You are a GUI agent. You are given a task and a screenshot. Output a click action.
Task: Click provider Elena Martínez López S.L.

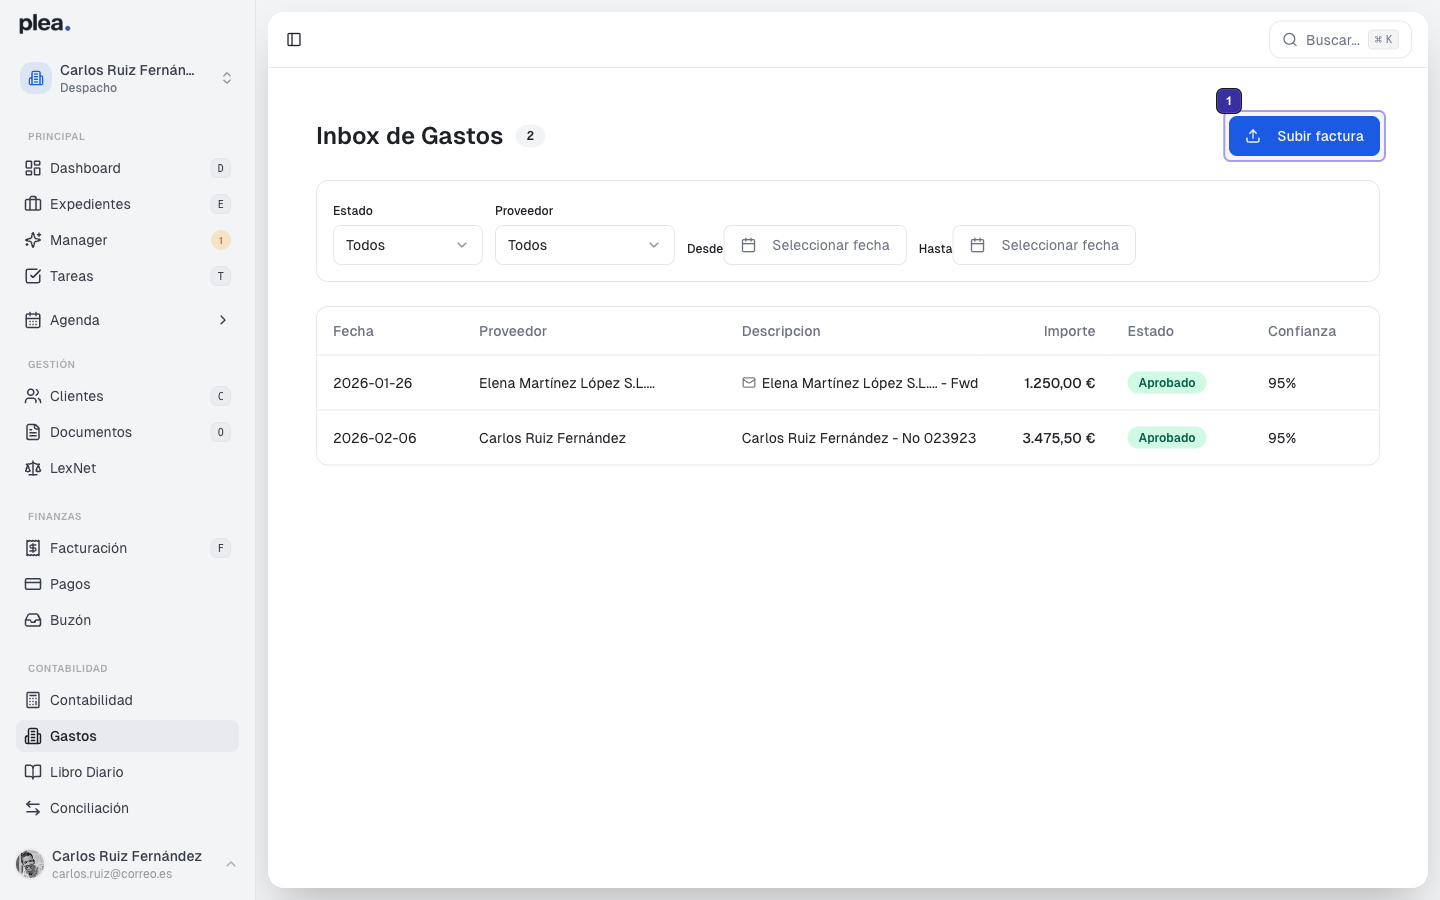point(567,383)
